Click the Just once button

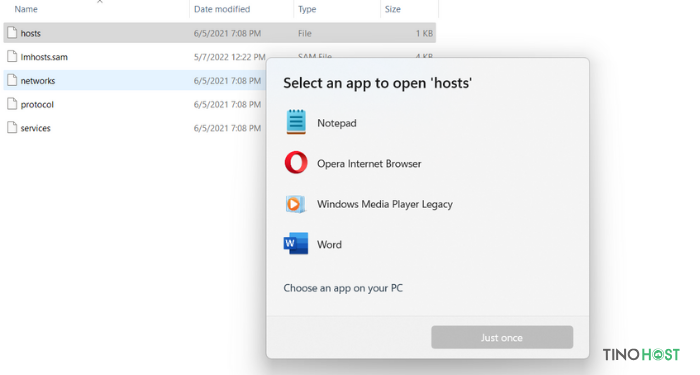[502, 337]
